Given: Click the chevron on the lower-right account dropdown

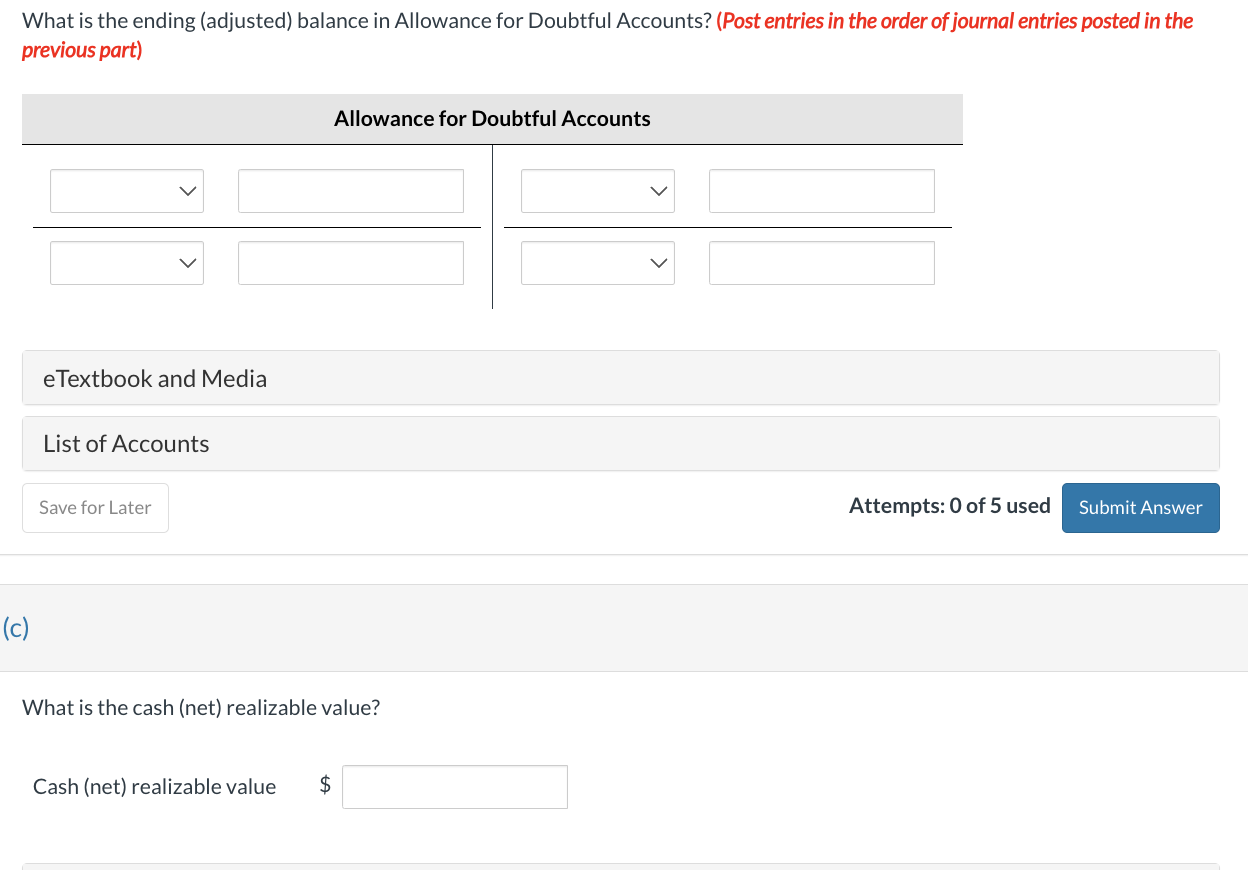Looking at the screenshot, I should pyautogui.click(x=660, y=262).
